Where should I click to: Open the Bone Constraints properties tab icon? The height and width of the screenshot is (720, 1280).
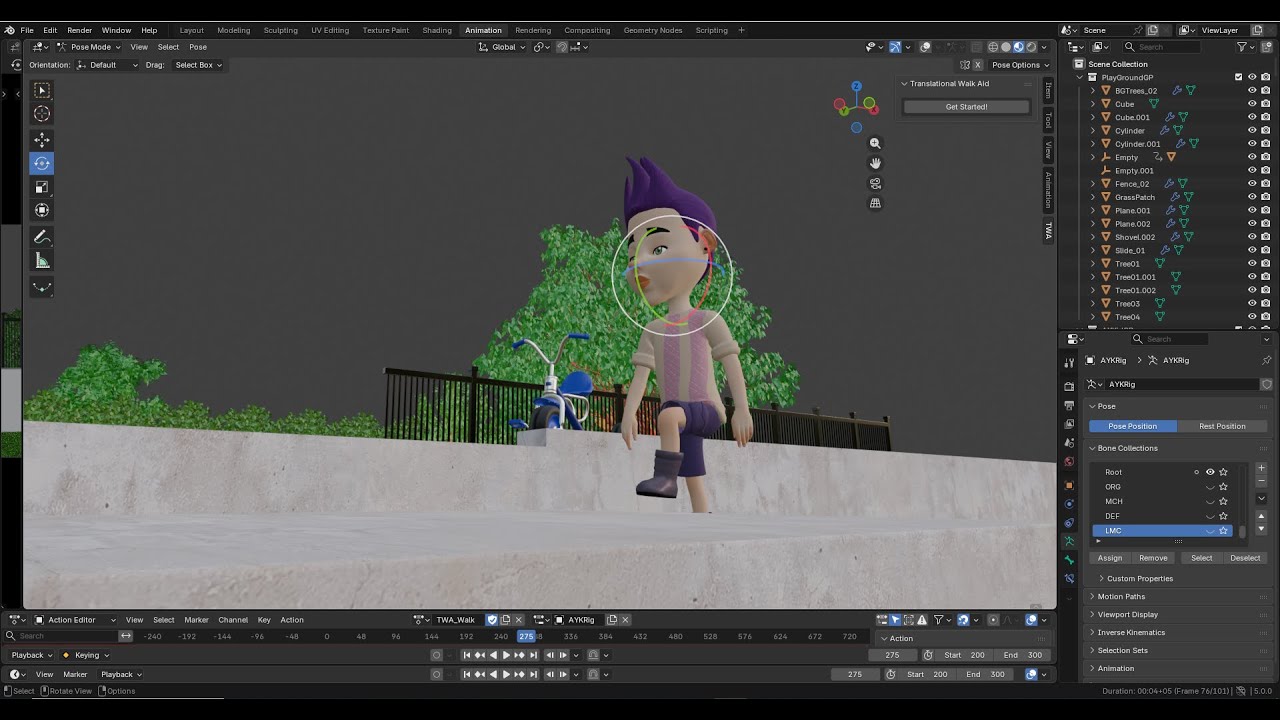click(1069, 578)
